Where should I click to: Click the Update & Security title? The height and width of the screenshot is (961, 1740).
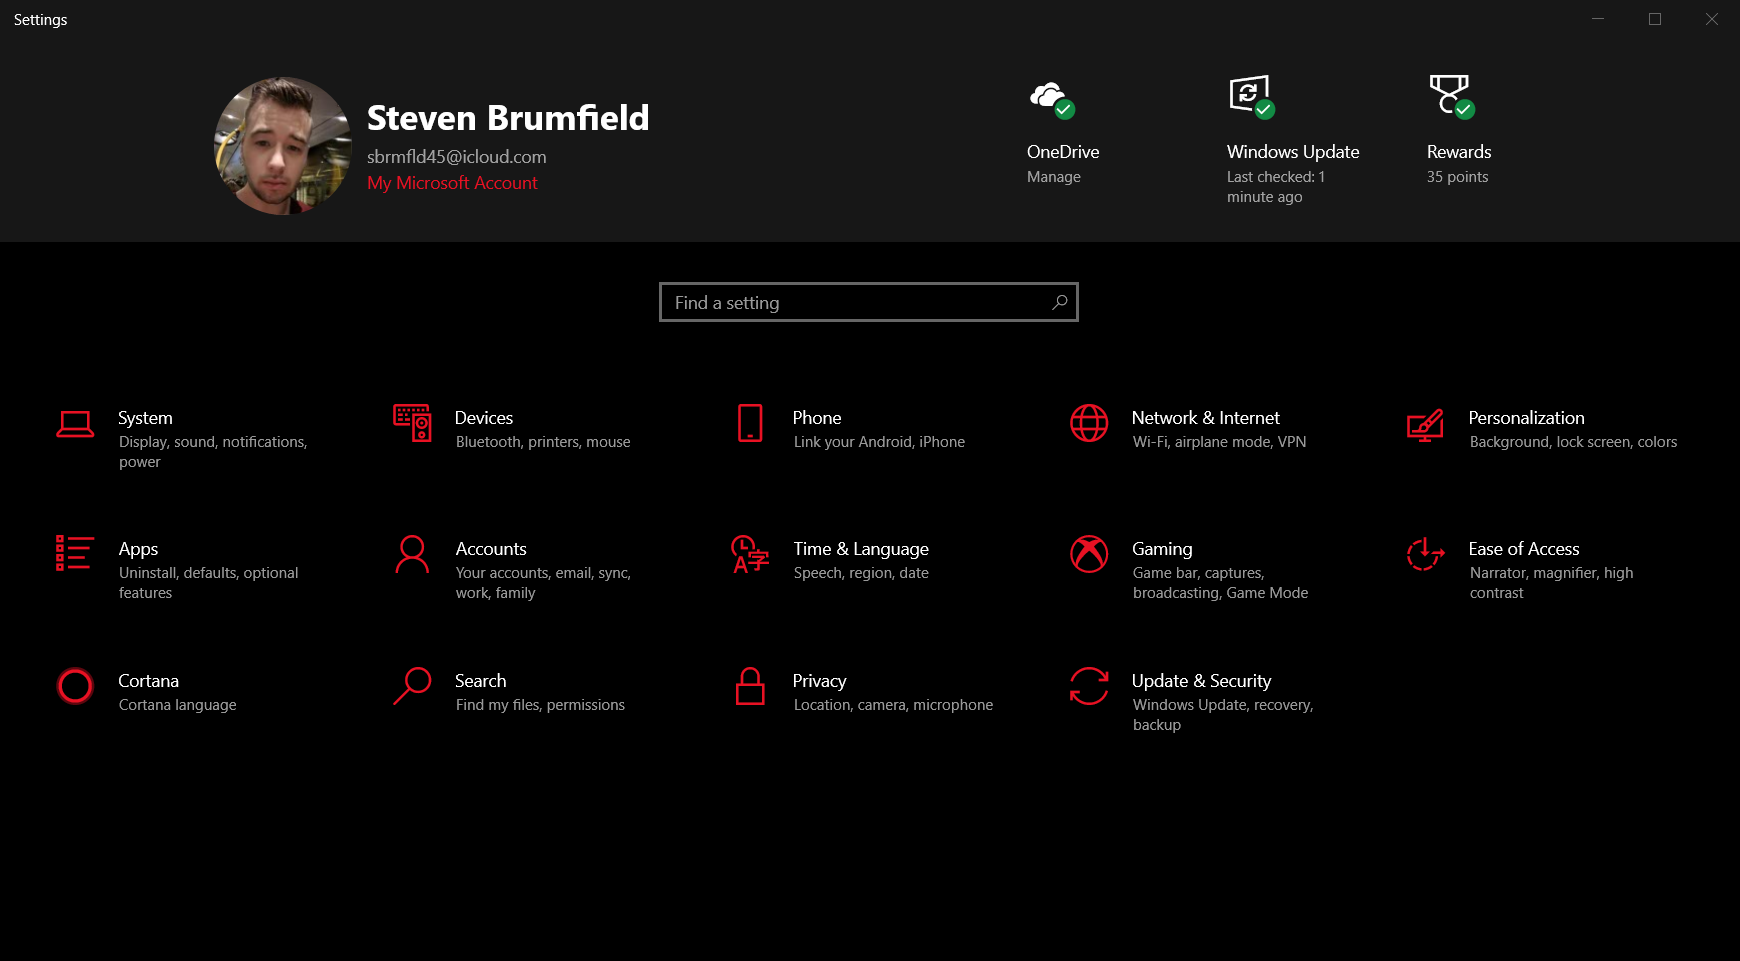point(1202,681)
